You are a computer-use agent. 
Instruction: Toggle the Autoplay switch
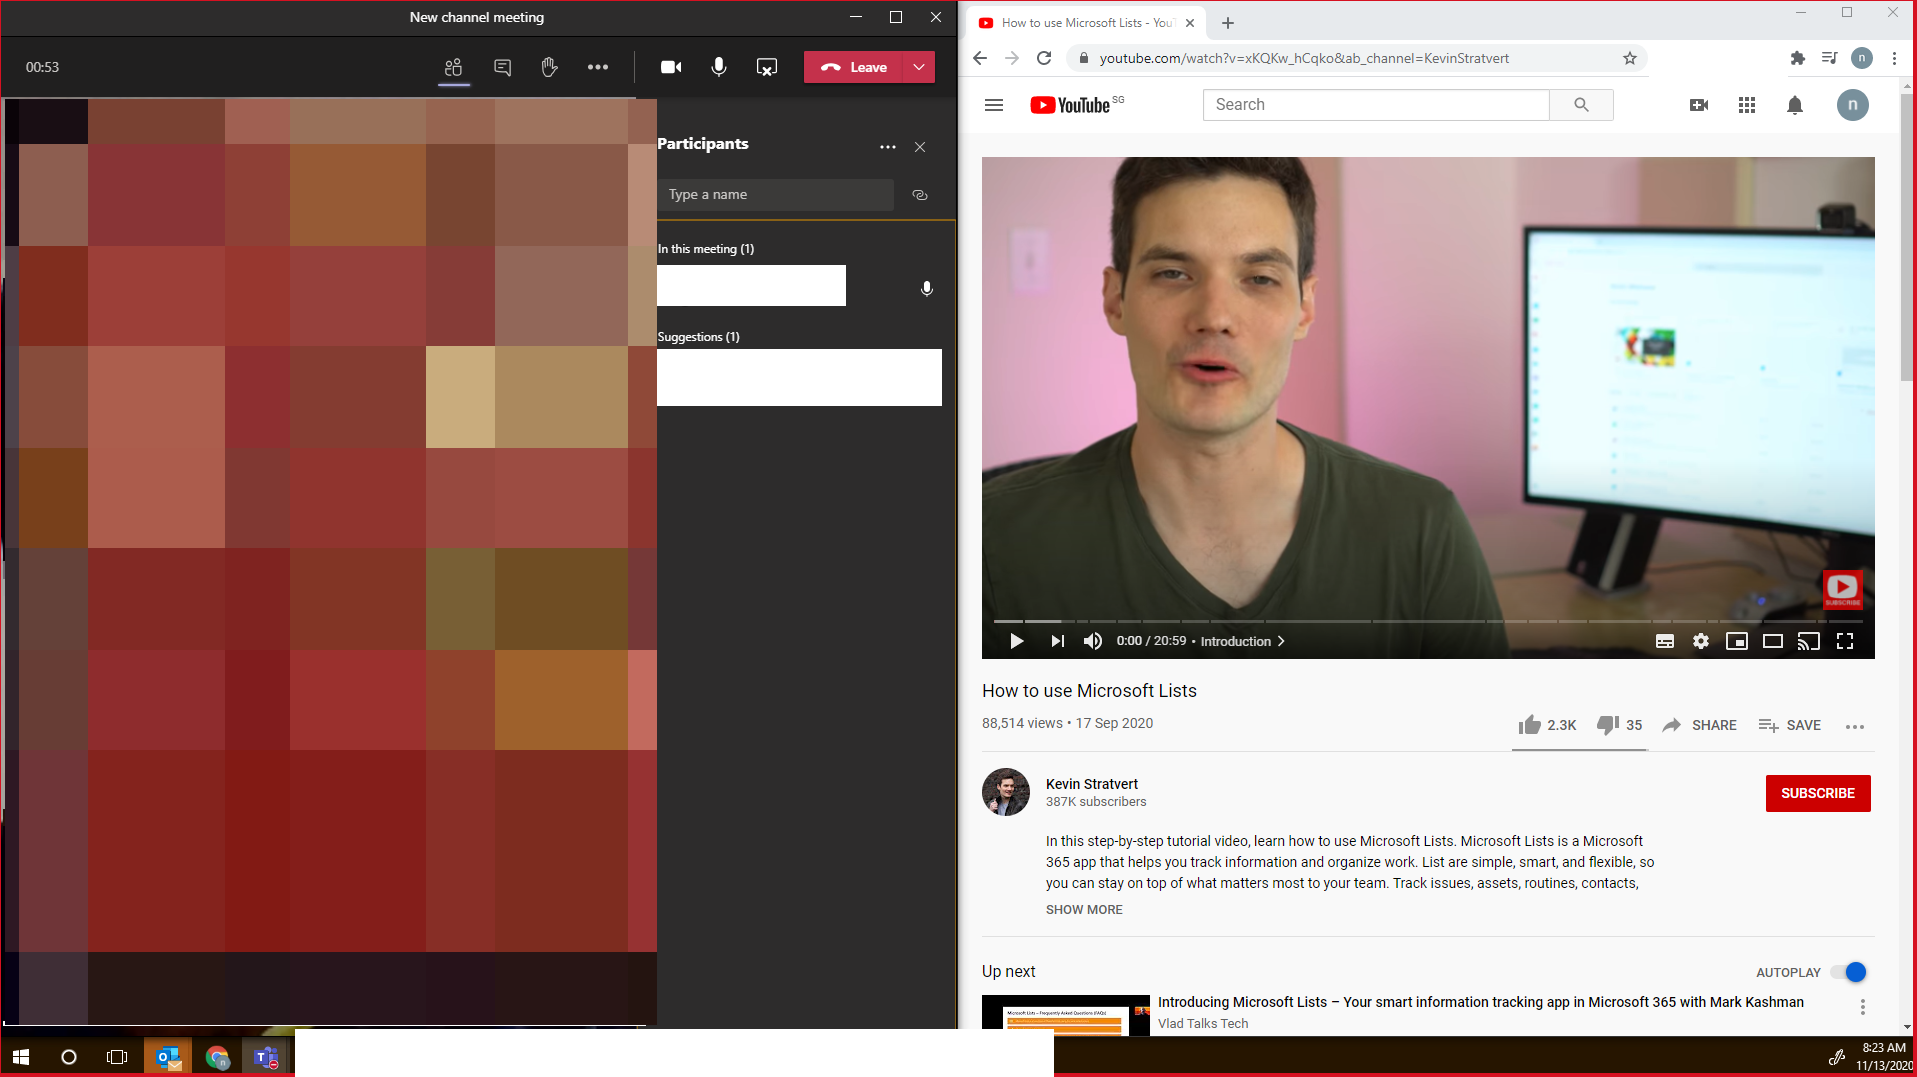tap(1849, 972)
